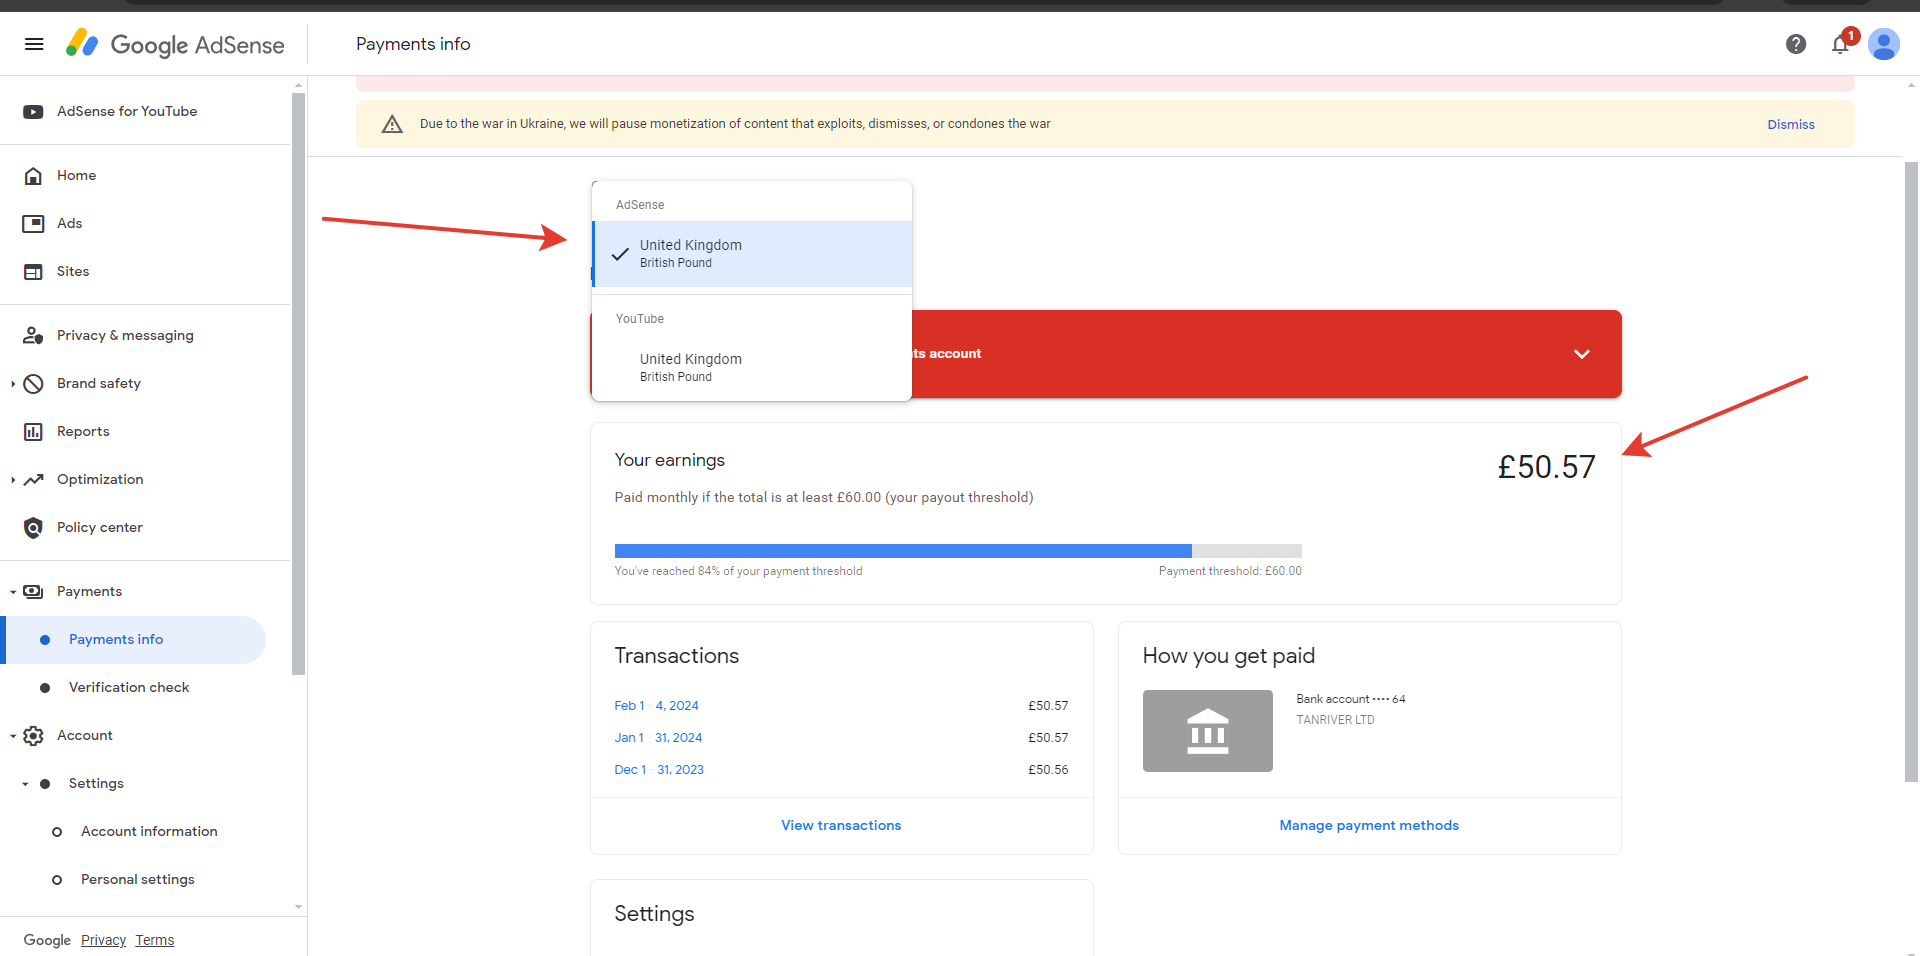Click the Optimization trend icon

click(33, 480)
